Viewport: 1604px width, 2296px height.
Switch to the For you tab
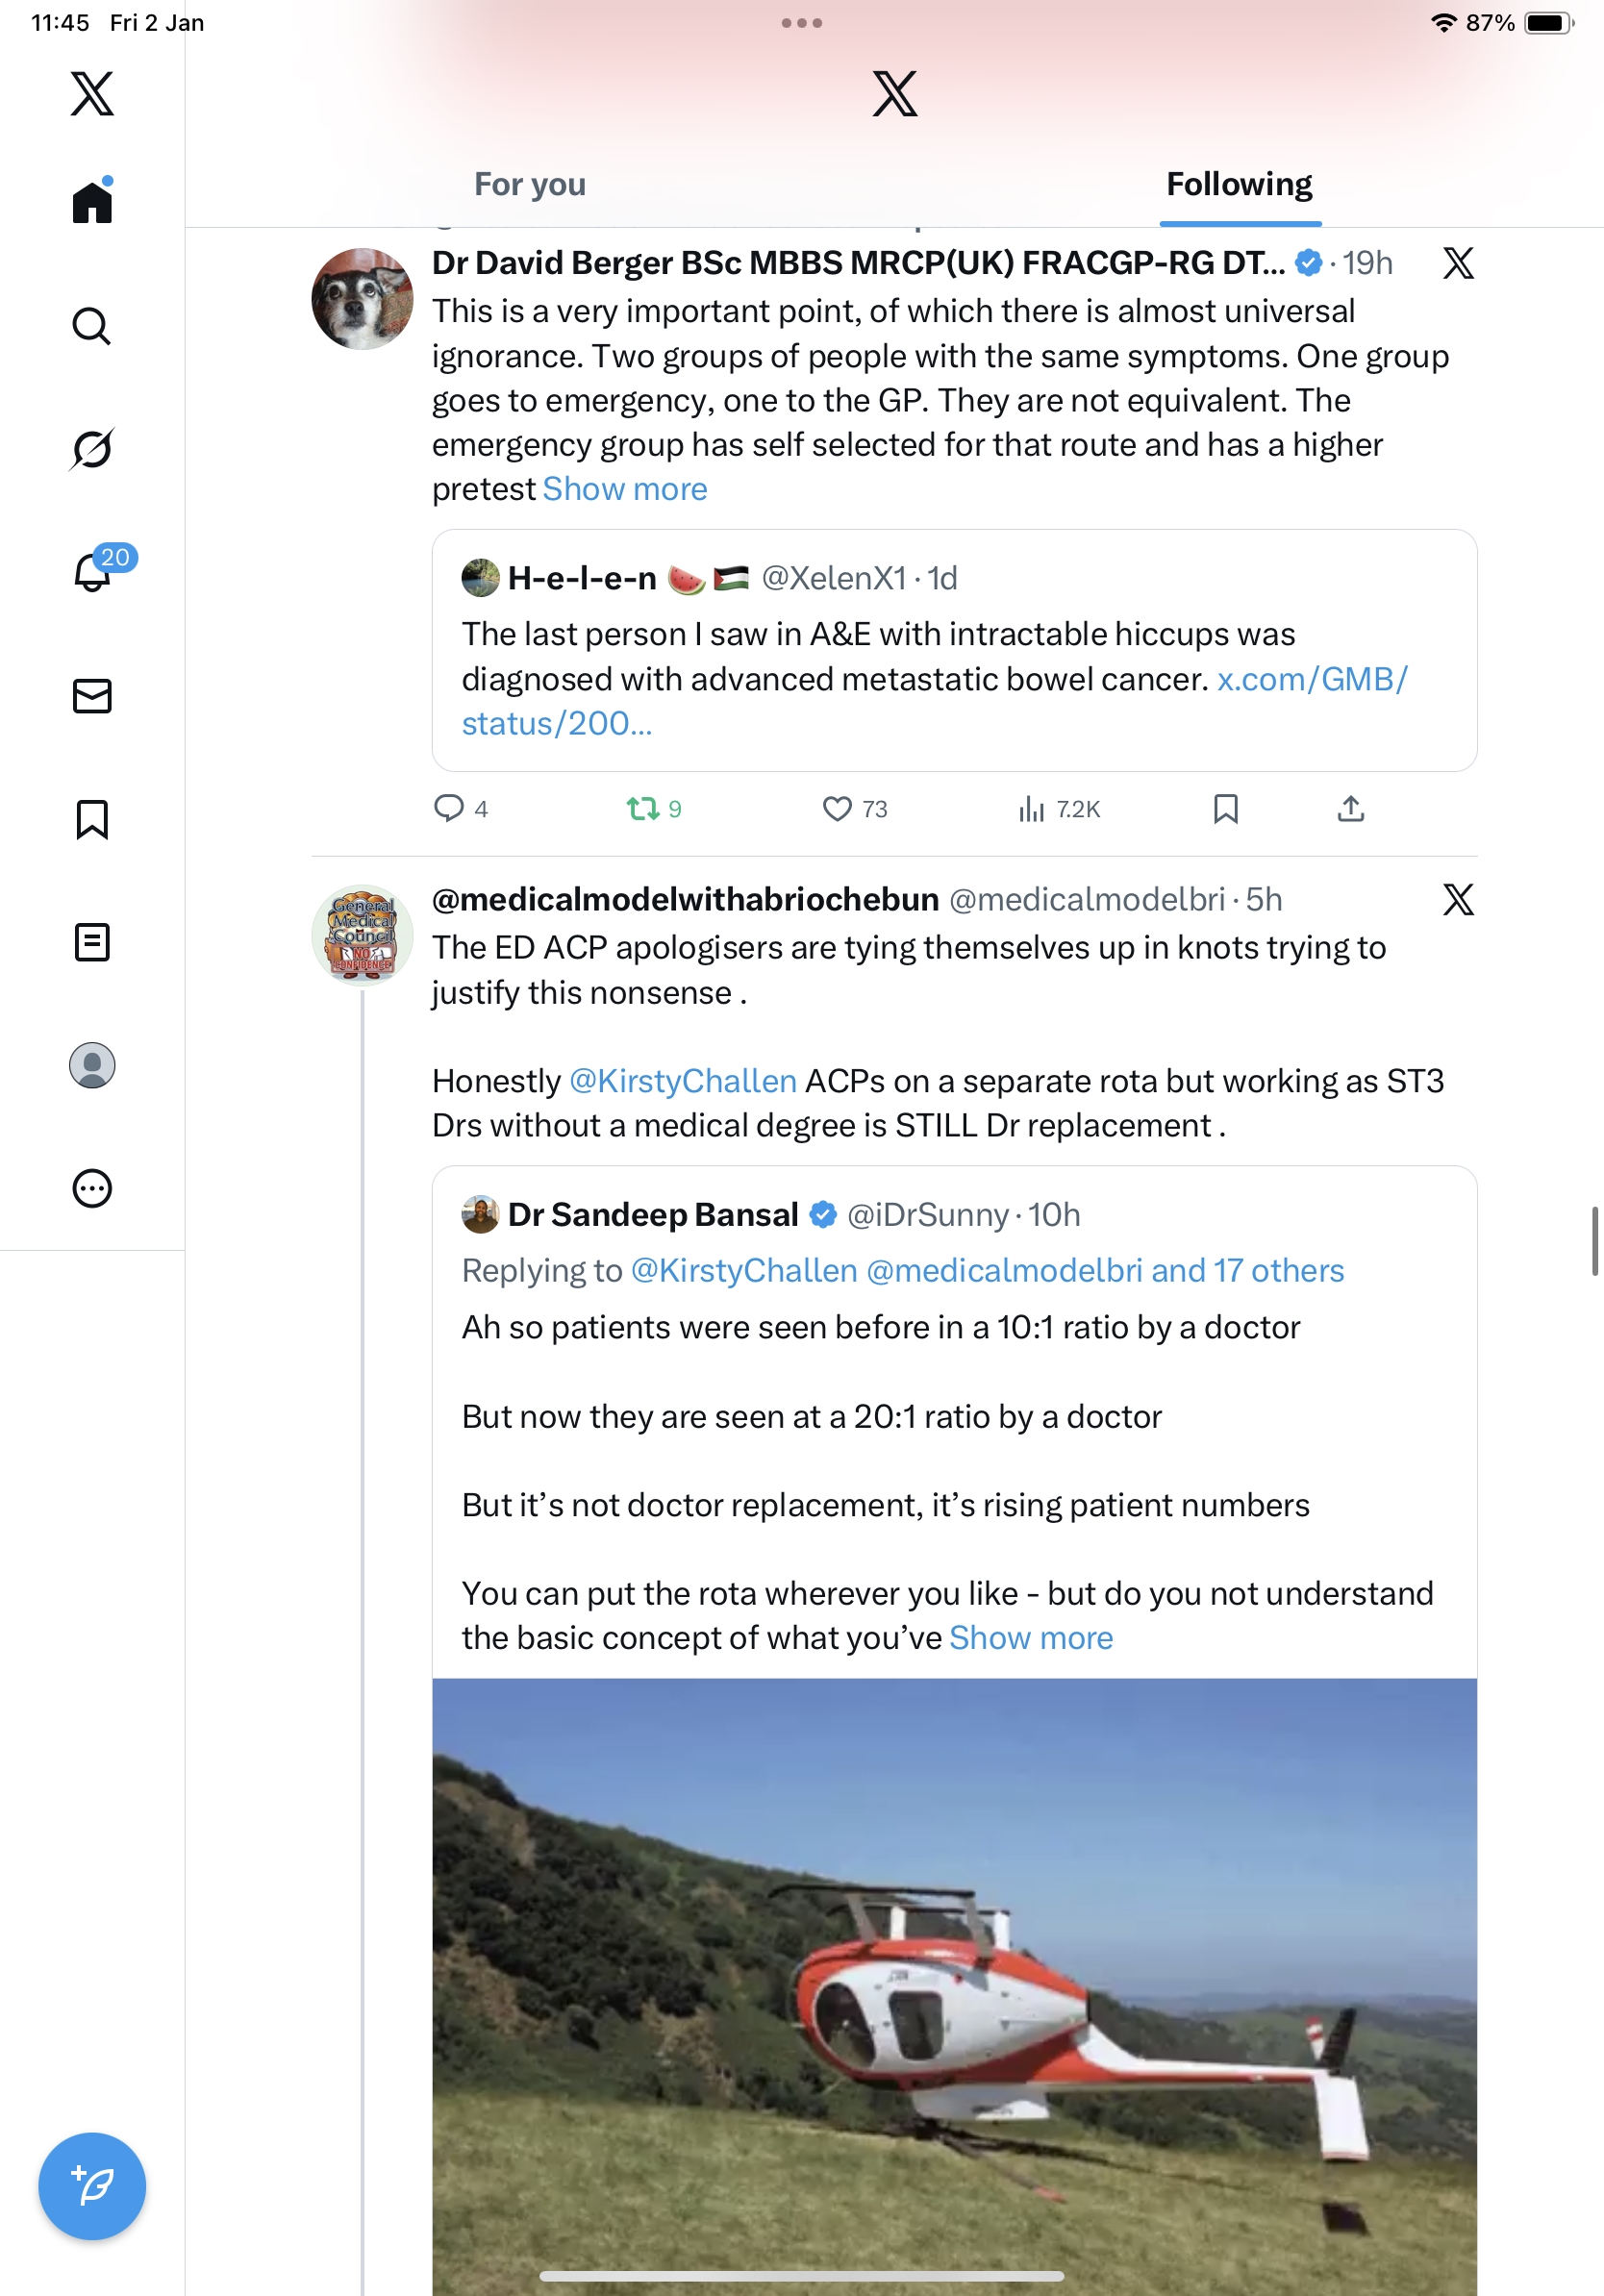[x=530, y=184]
